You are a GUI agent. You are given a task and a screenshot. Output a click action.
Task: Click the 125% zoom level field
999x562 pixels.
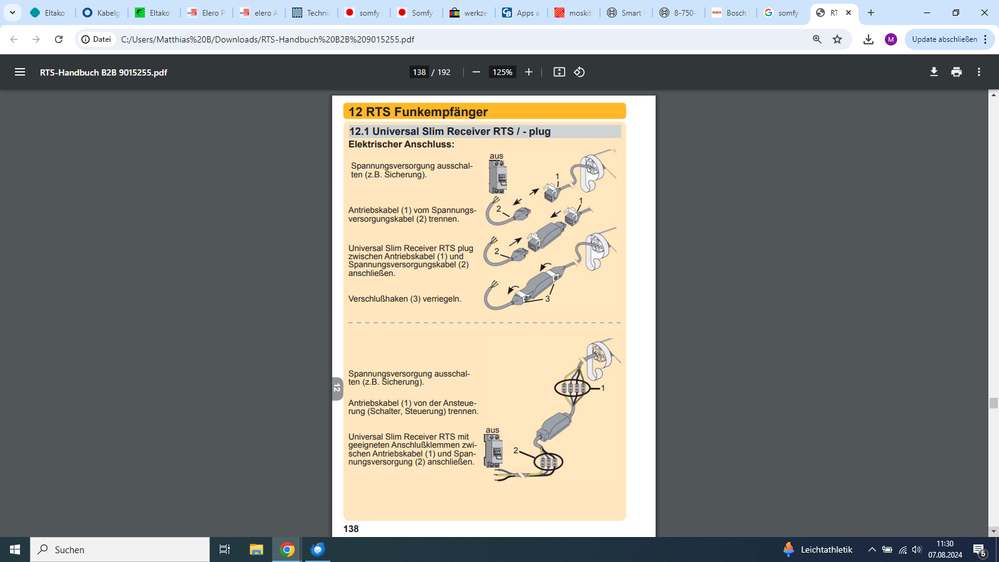click(502, 72)
